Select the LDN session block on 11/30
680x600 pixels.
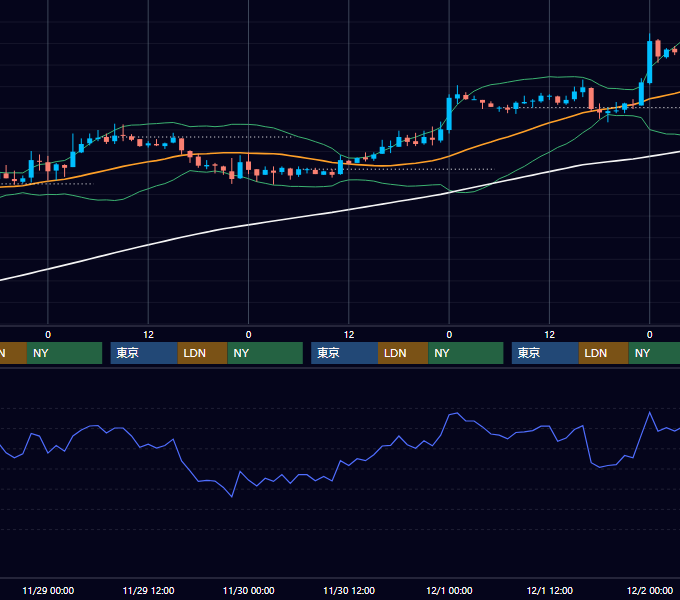click(403, 353)
